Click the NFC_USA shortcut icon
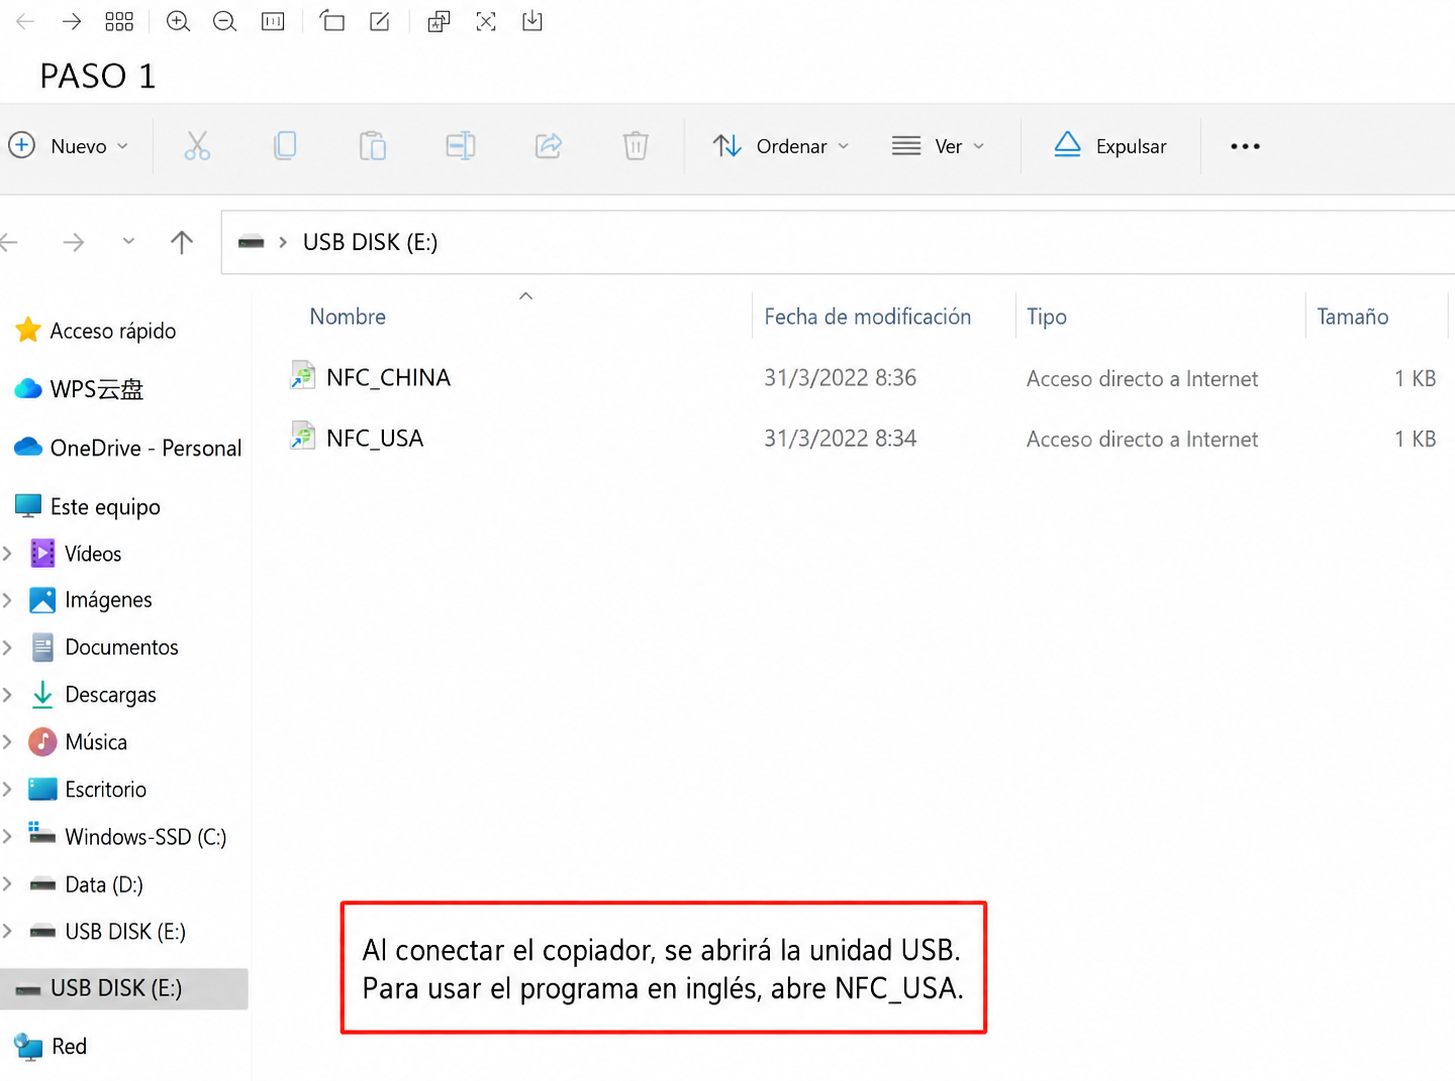 point(302,436)
